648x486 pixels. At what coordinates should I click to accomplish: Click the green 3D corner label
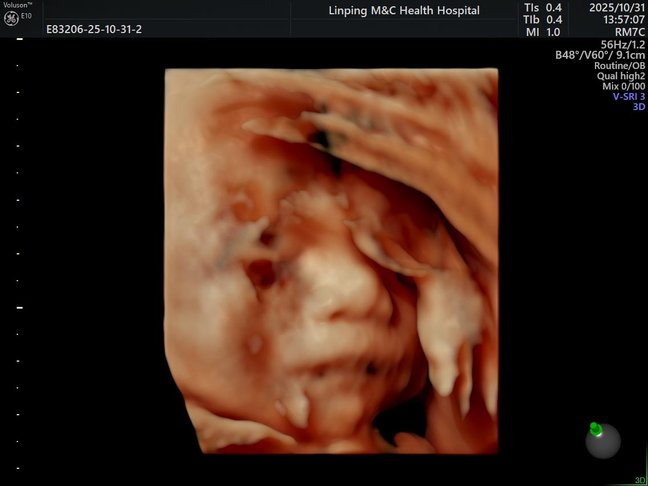click(x=640, y=480)
